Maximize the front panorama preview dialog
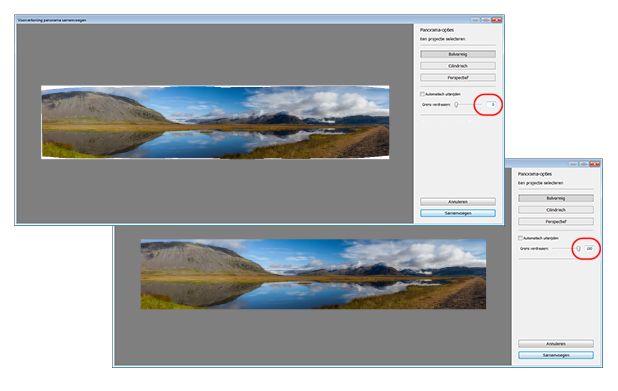The height and width of the screenshot is (391, 618). (x=486, y=20)
